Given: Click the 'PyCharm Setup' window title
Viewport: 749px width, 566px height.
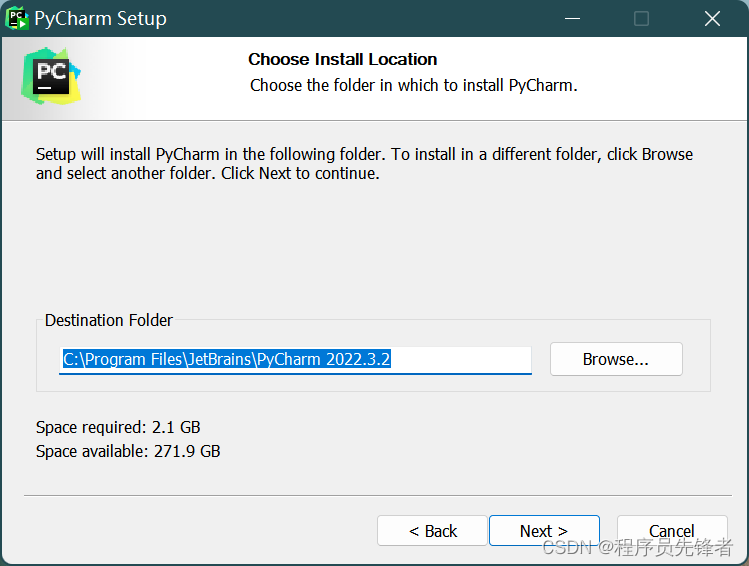Looking at the screenshot, I should (100, 19).
